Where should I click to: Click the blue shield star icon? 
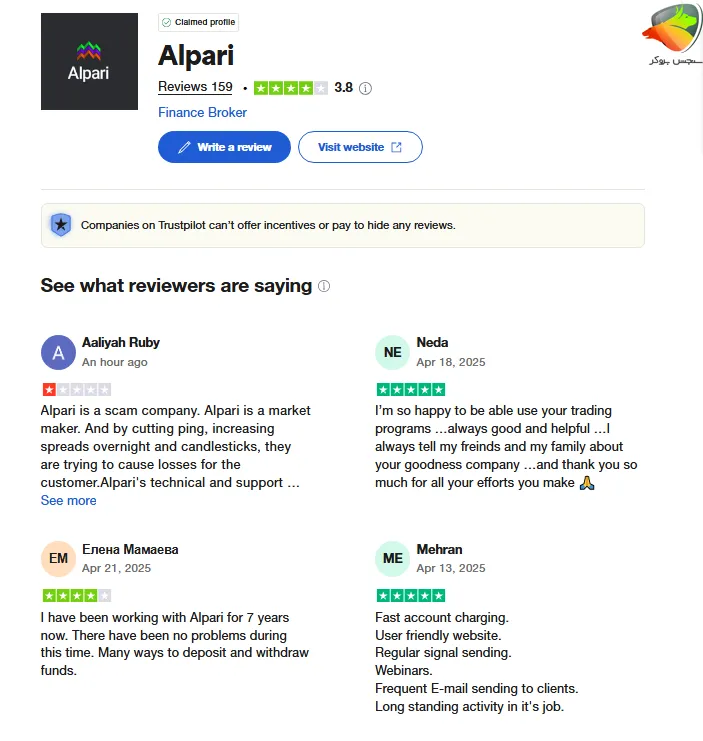(61, 225)
